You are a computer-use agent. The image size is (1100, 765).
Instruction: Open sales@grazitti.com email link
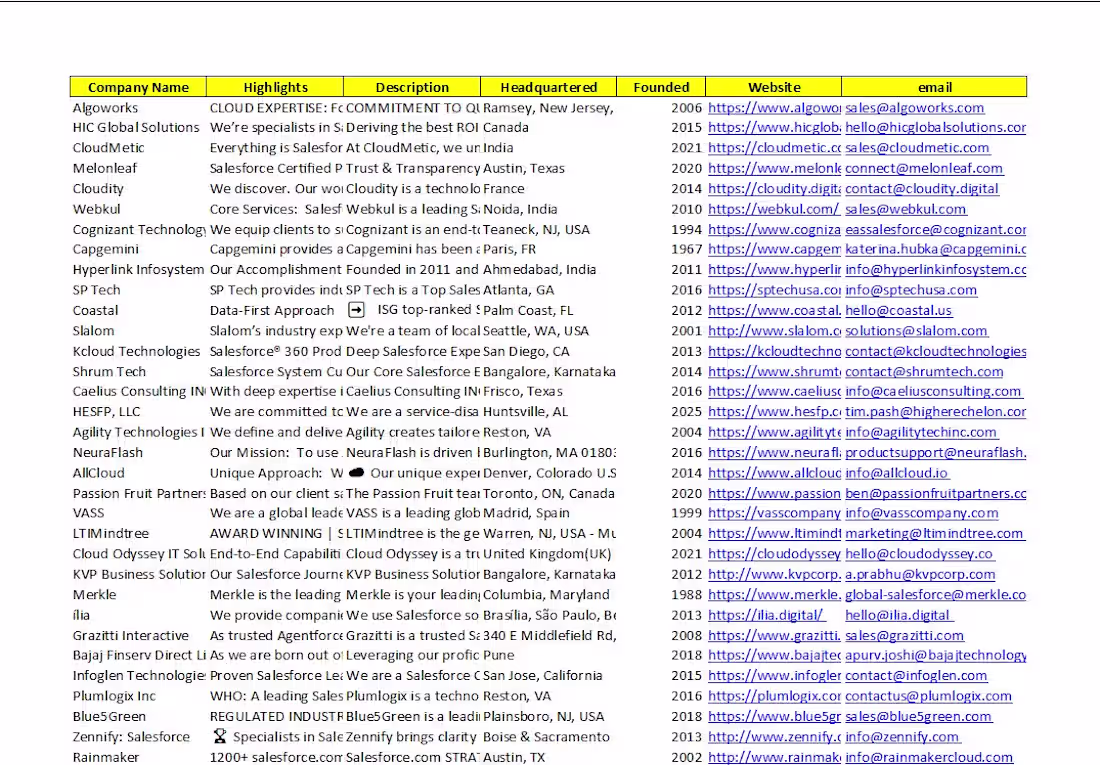904,636
